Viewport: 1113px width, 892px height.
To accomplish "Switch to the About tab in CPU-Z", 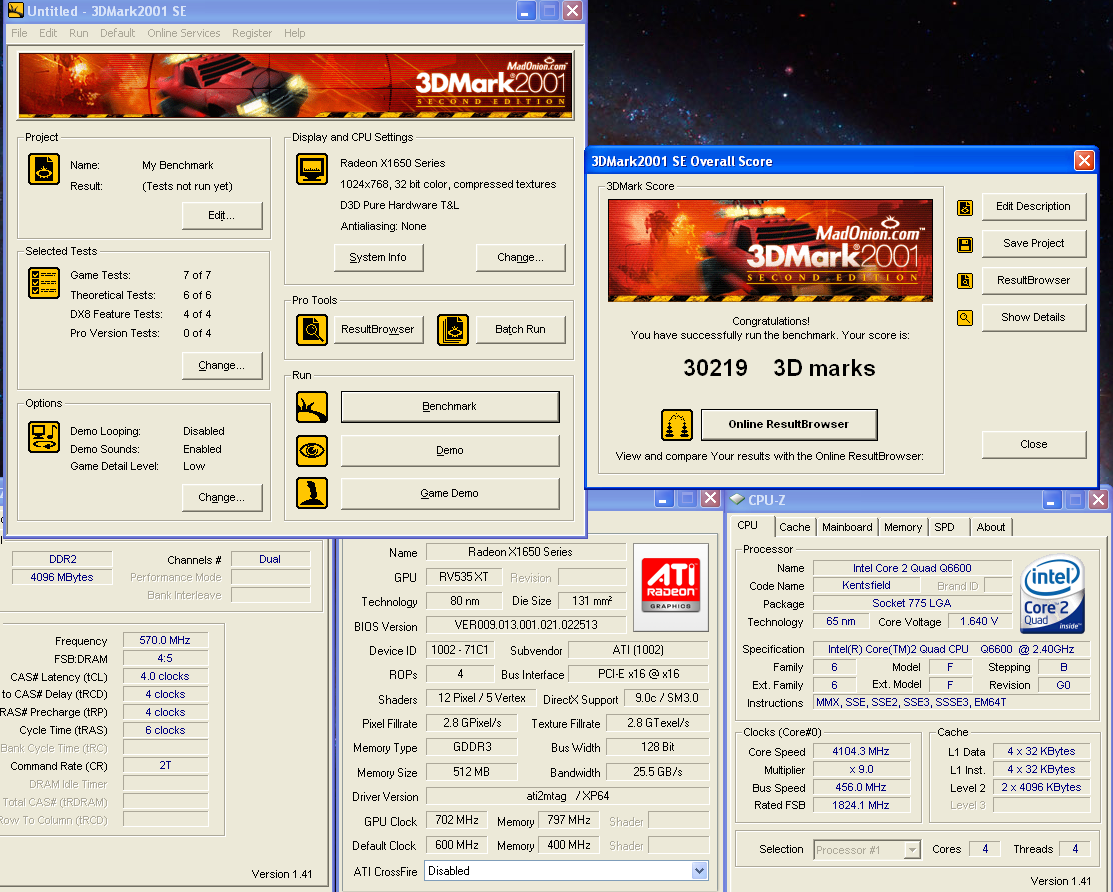I will point(990,527).
